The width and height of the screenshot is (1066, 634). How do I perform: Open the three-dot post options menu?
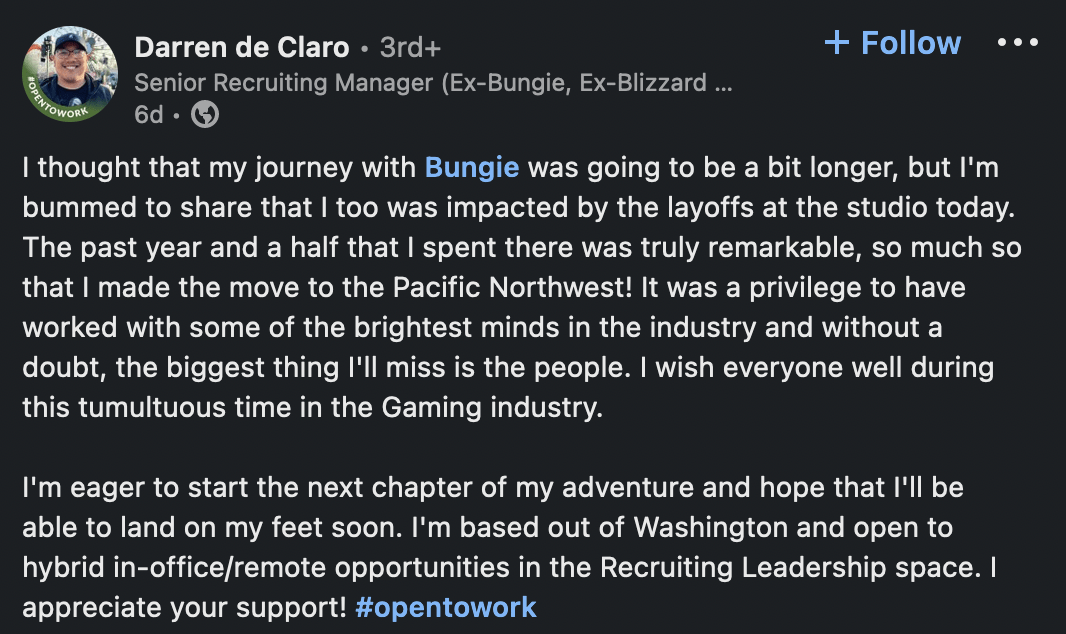[1017, 43]
